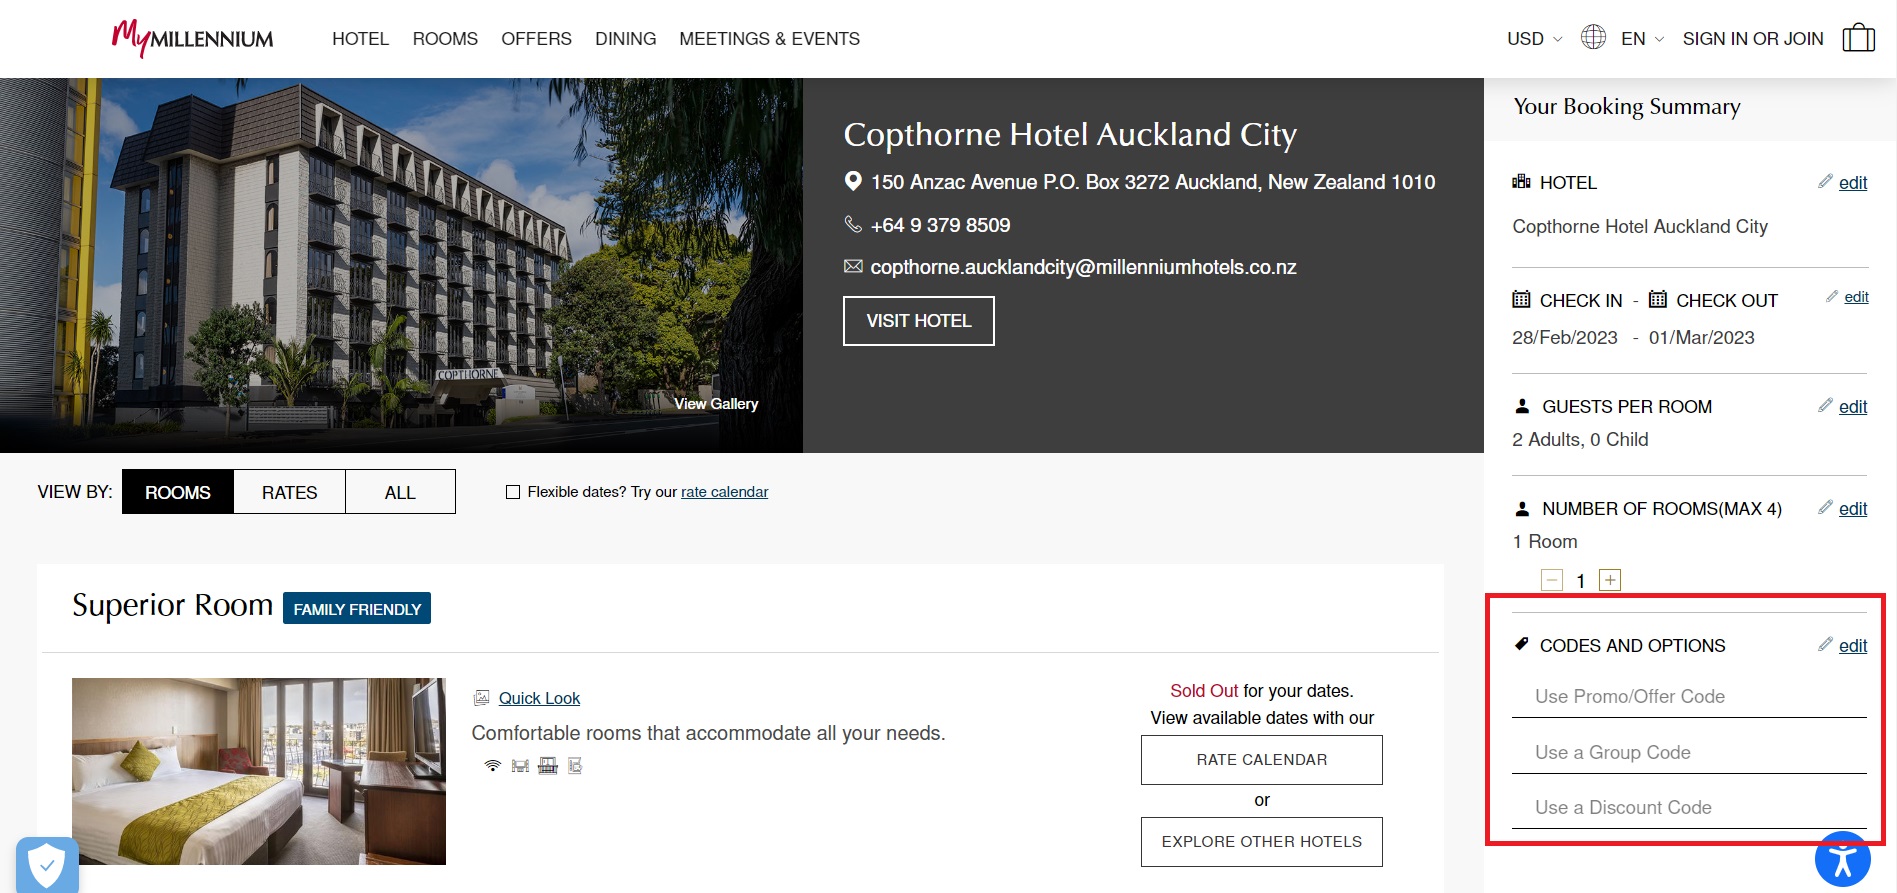Open the accessibility widget button

pyautogui.click(x=1842, y=859)
